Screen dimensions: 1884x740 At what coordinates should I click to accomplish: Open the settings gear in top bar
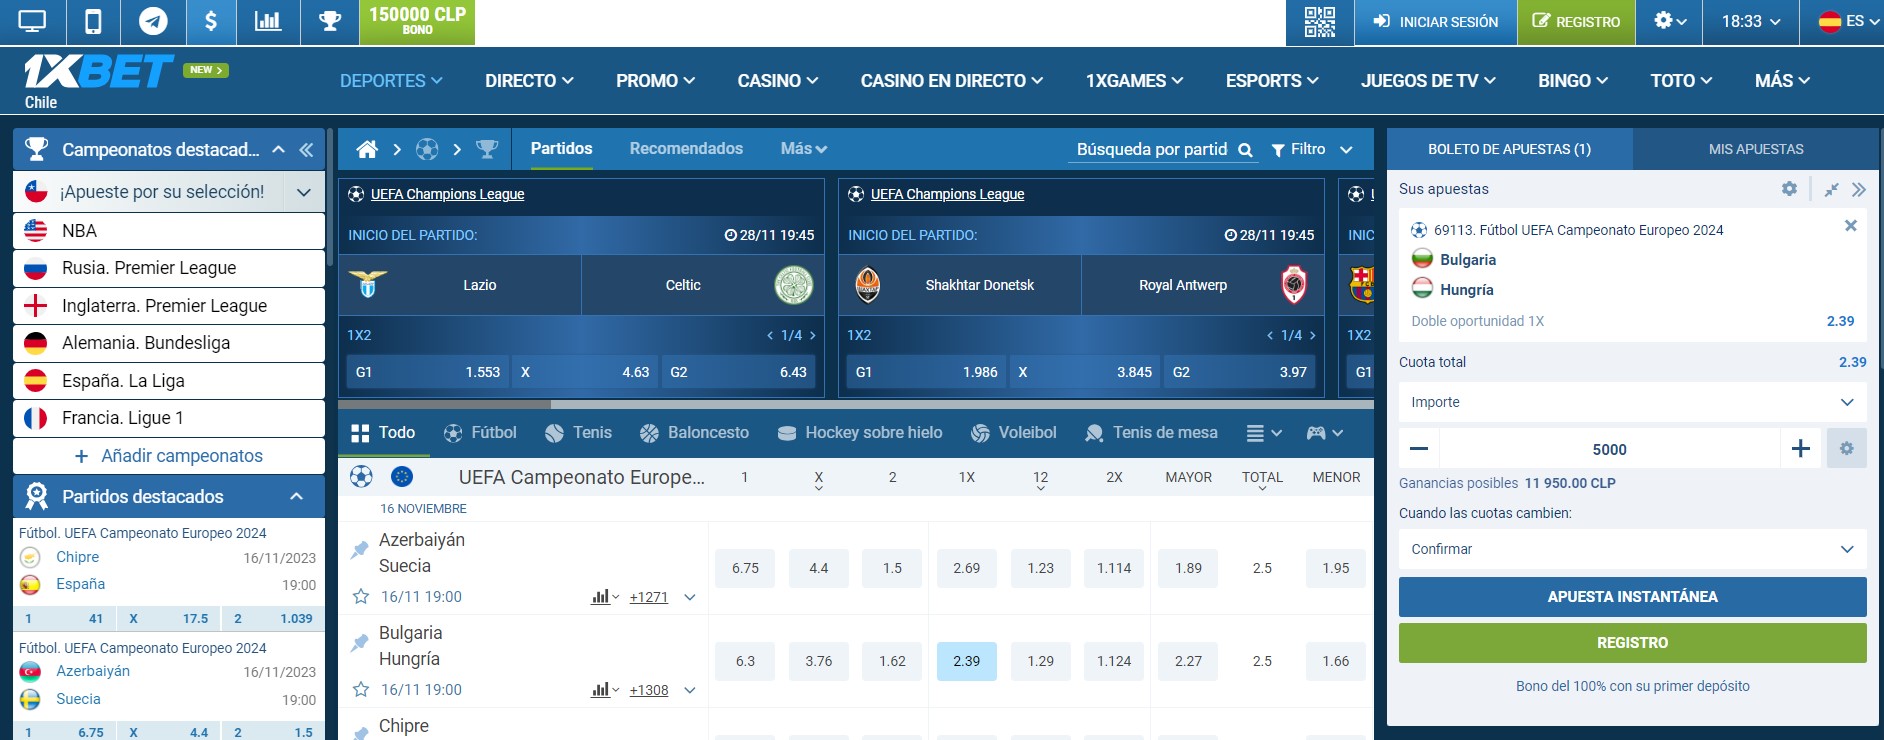[x=1670, y=21]
